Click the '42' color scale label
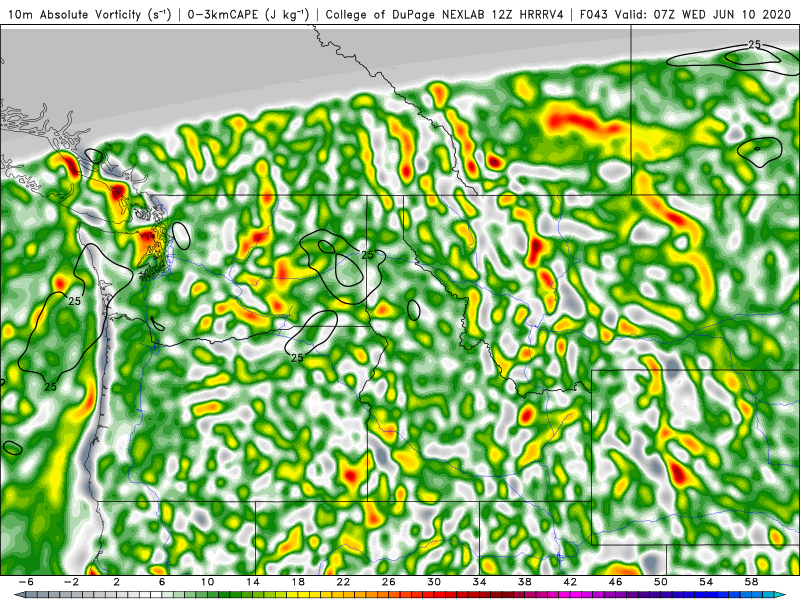The height and width of the screenshot is (600, 800). point(570,582)
